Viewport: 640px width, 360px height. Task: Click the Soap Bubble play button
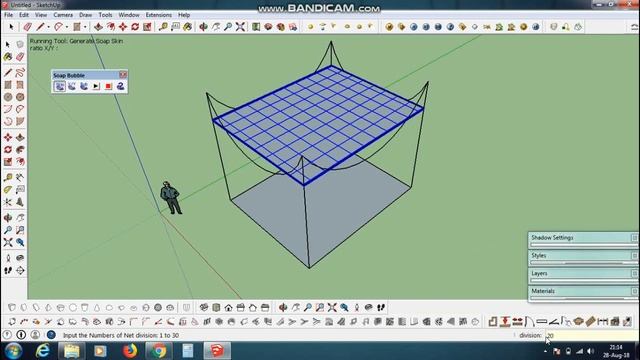[x=96, y=86]
